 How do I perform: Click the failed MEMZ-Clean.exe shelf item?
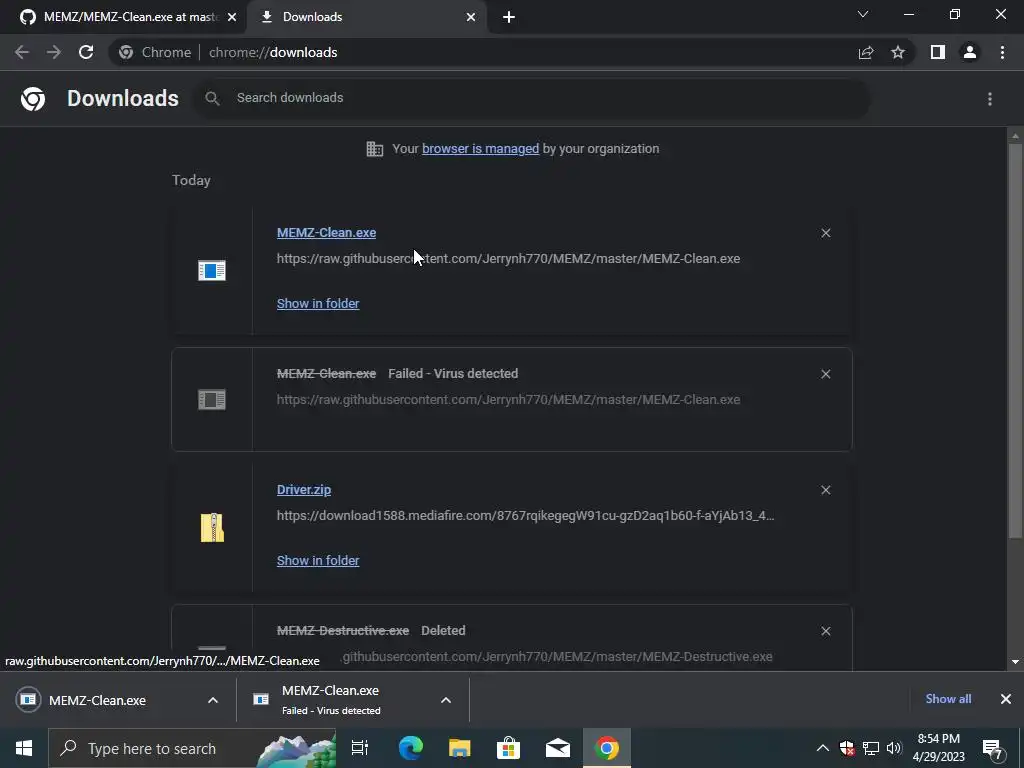point(330,699)
